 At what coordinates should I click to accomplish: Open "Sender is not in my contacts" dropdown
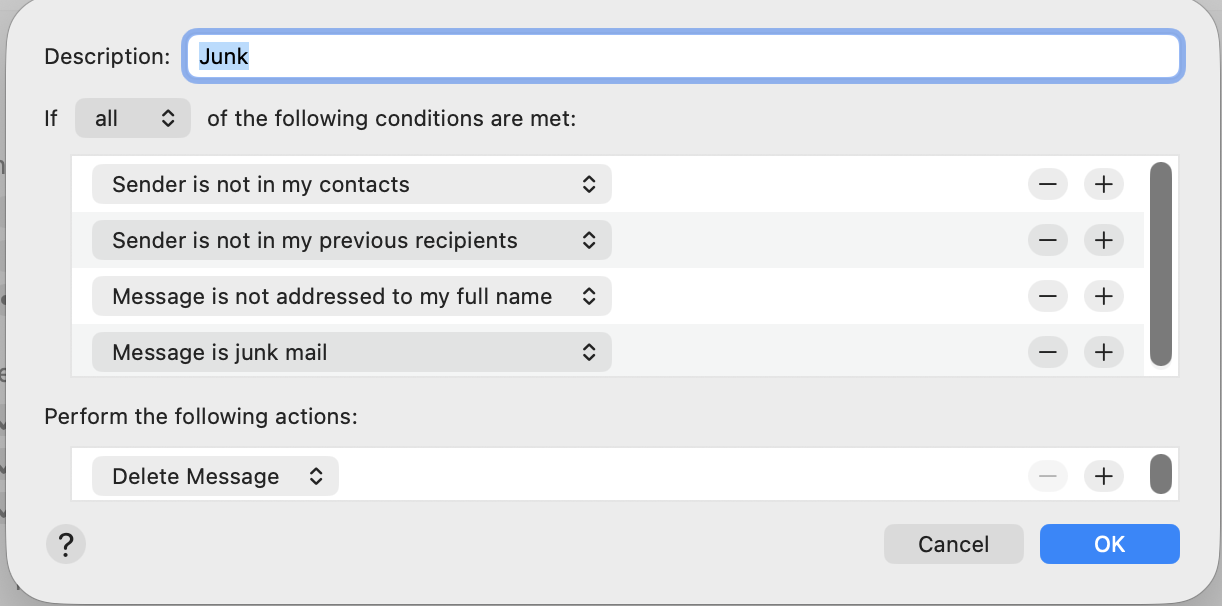coord(351,185)
